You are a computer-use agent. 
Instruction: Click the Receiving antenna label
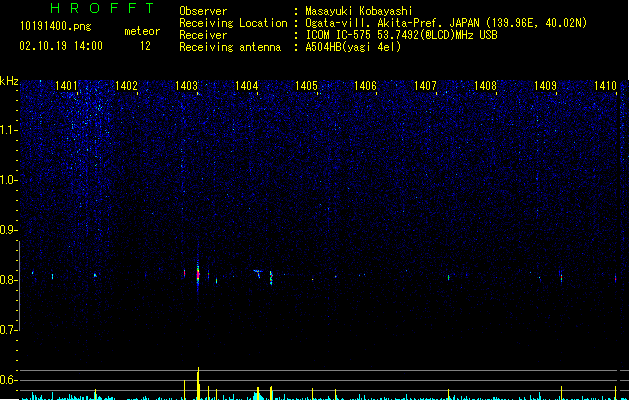click(x=230, y=47)
